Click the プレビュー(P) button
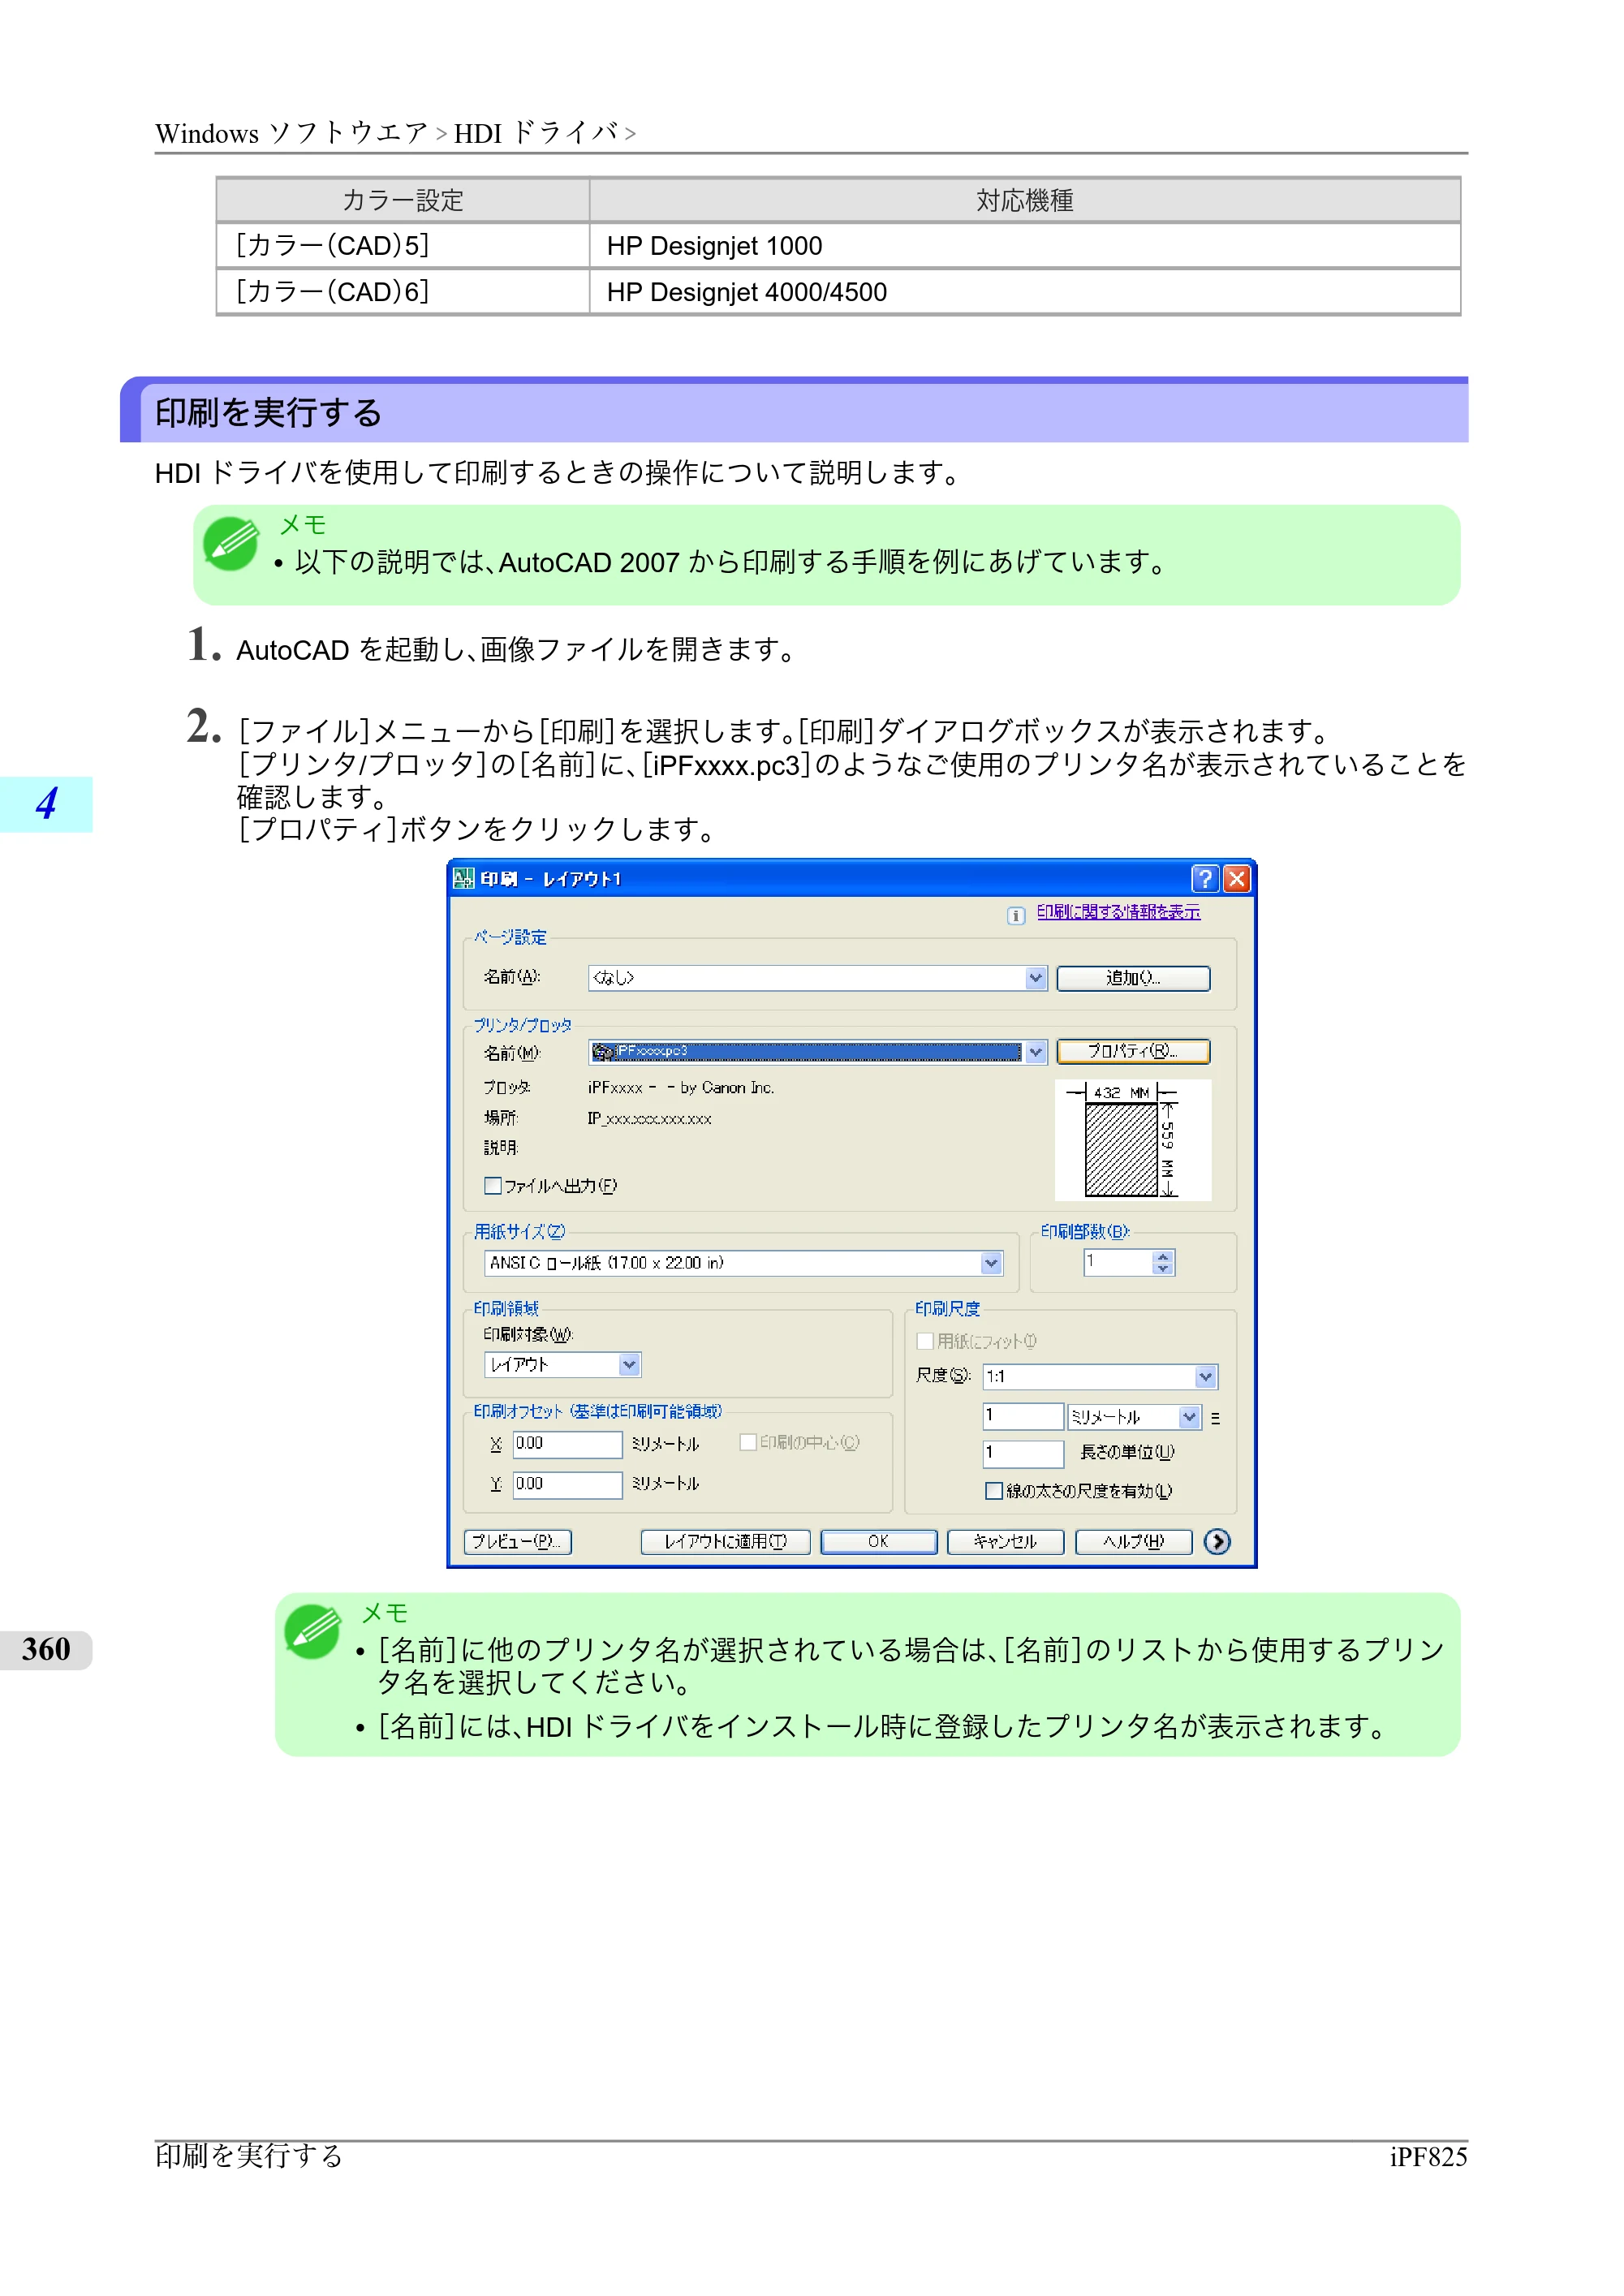Viewport: 1624px width, 2296px height. point(517,1542)
